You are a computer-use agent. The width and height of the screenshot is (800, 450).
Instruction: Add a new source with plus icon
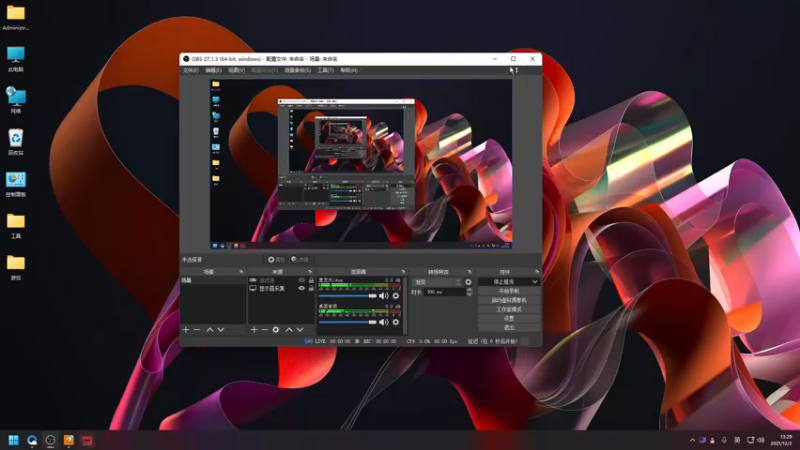(x=254, y=330)
